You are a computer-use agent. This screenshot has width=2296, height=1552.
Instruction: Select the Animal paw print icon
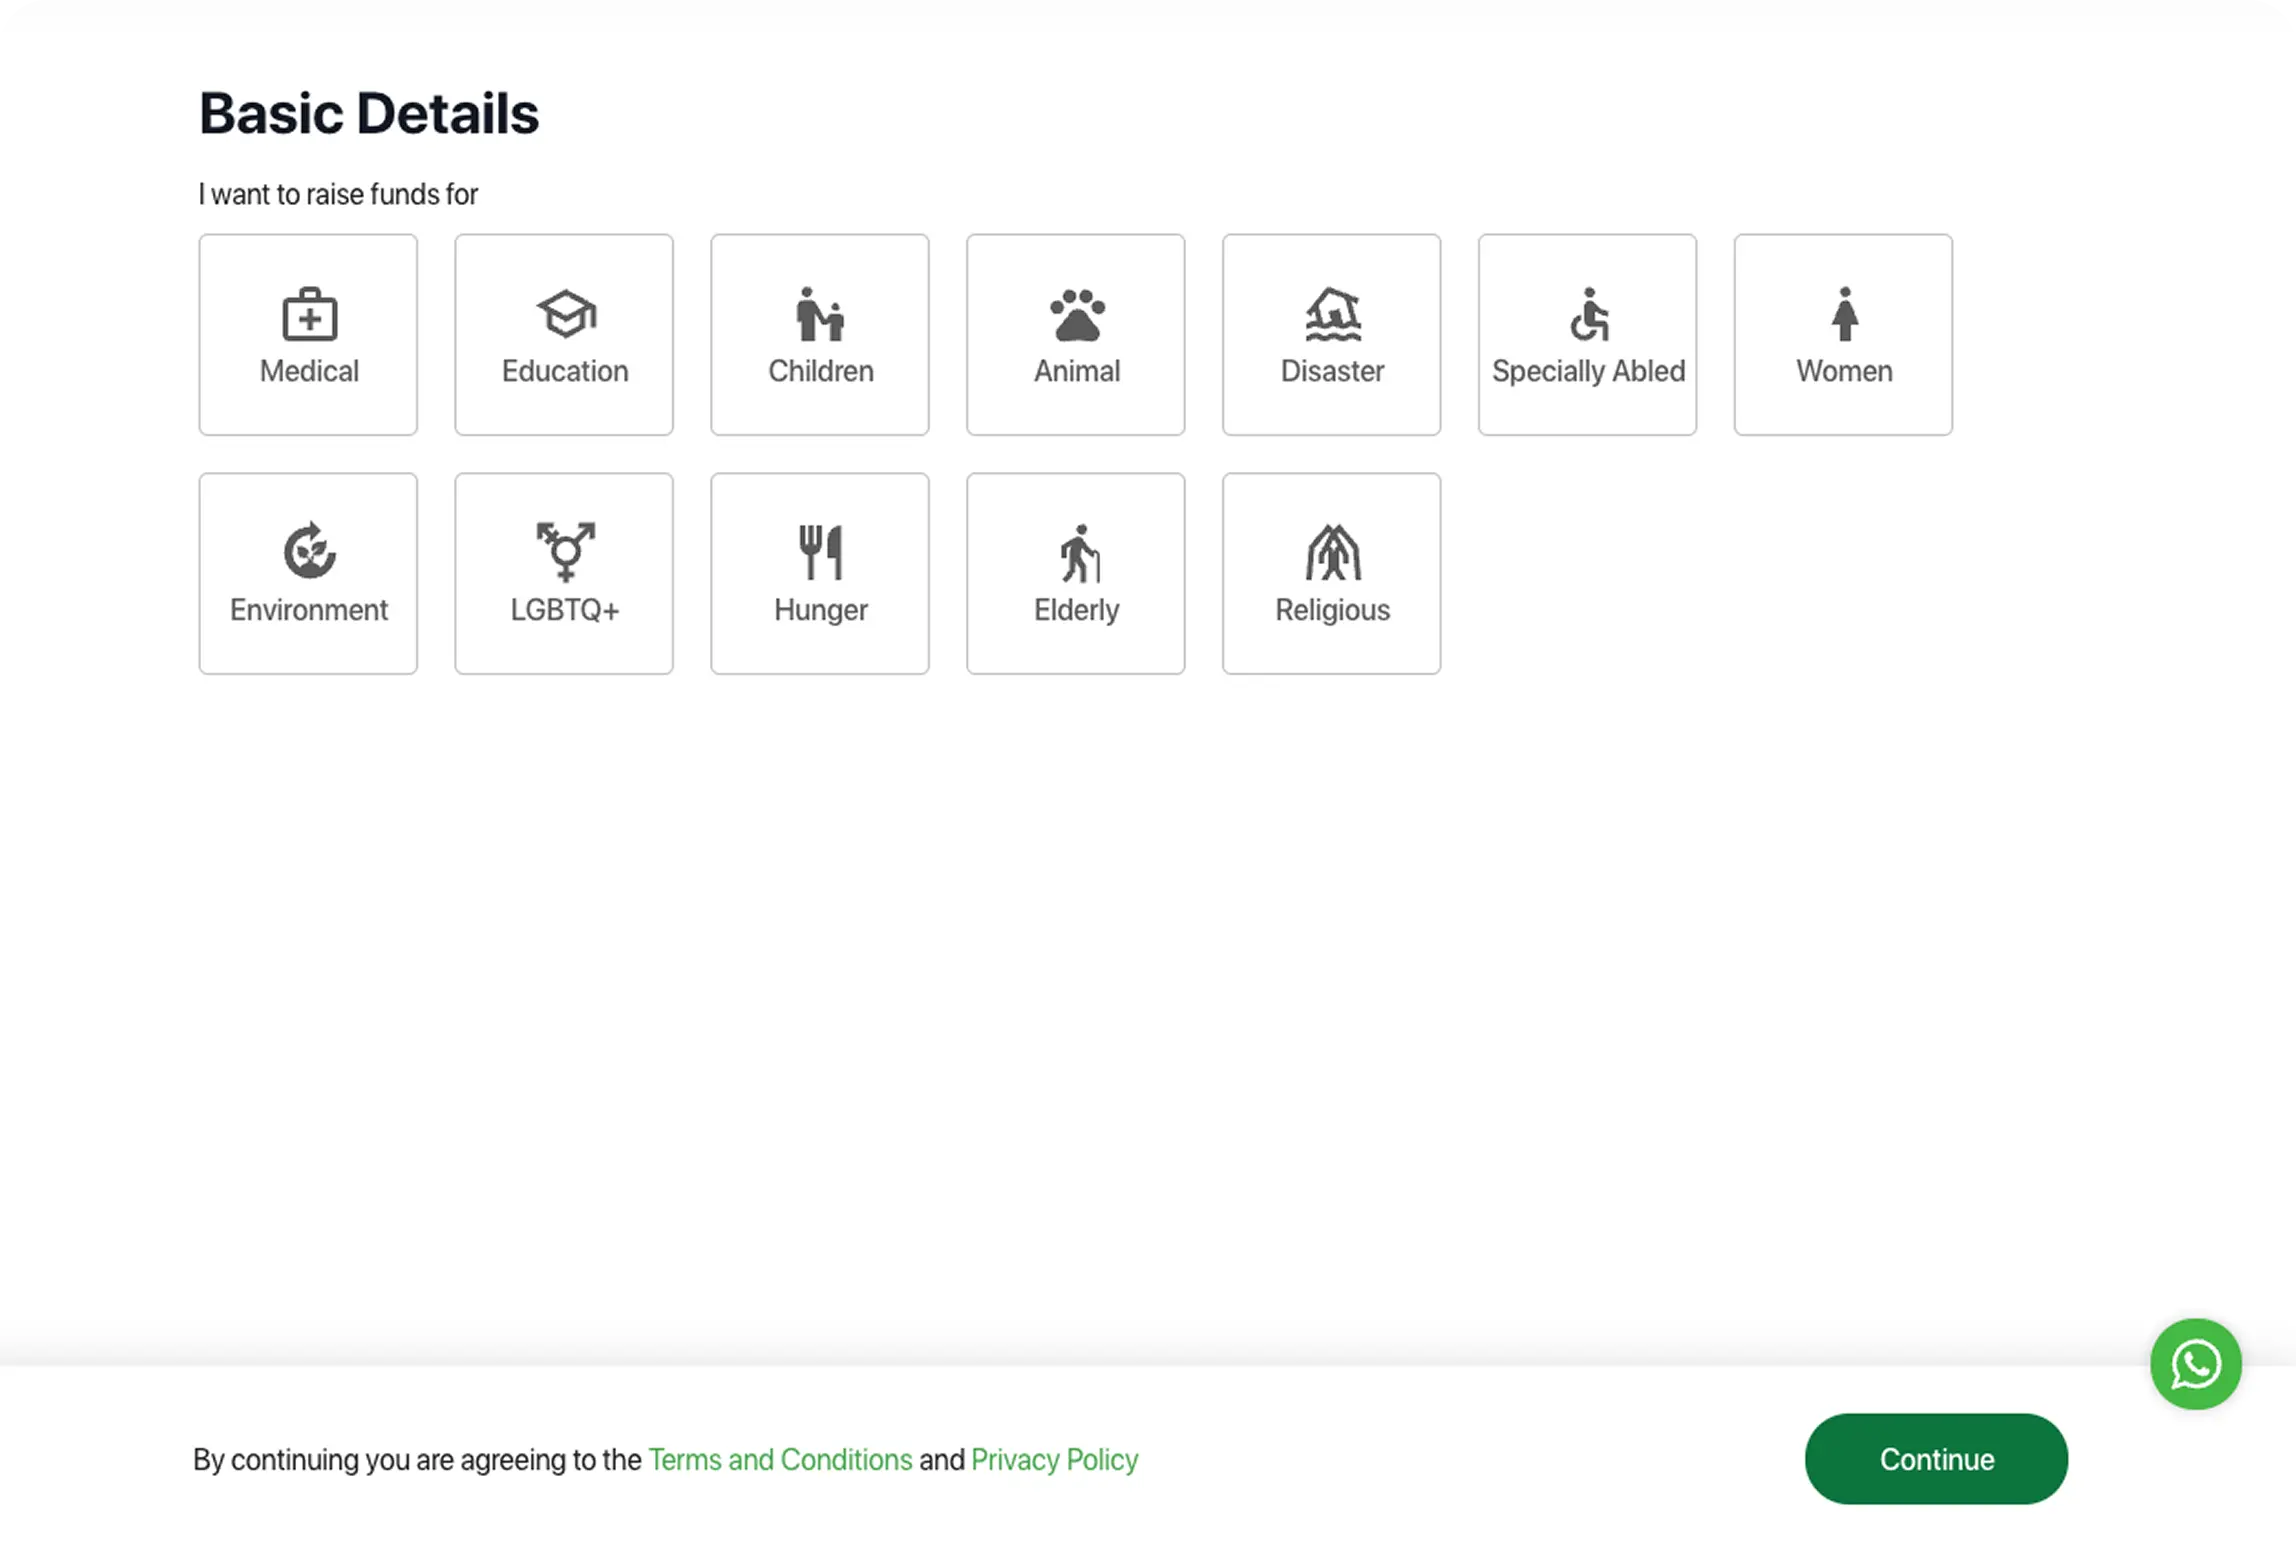(1077, 315)
